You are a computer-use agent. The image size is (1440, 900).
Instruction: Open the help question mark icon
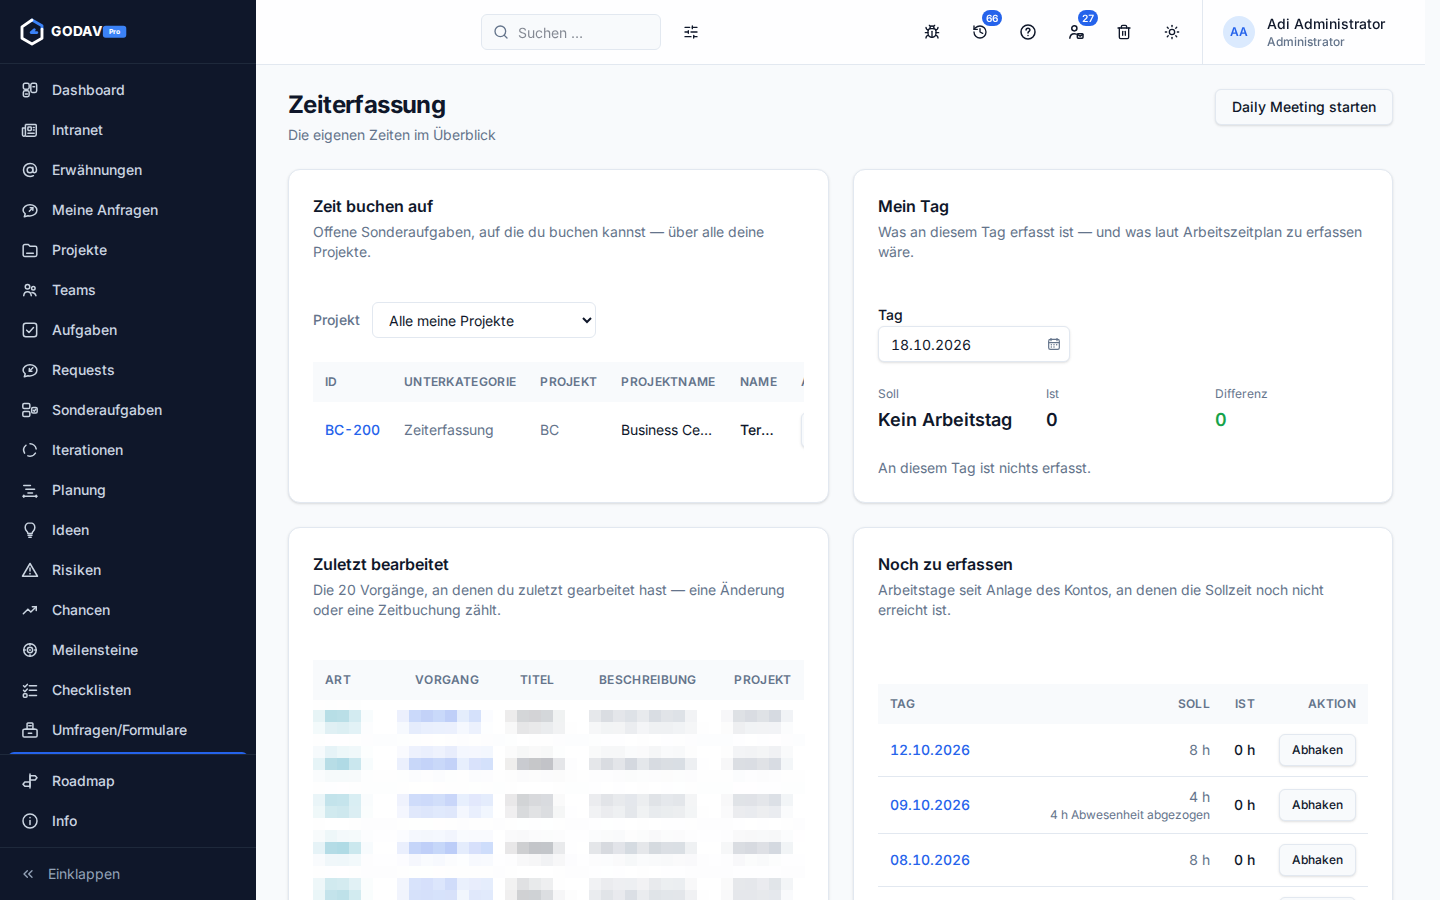pos(1028,32)
